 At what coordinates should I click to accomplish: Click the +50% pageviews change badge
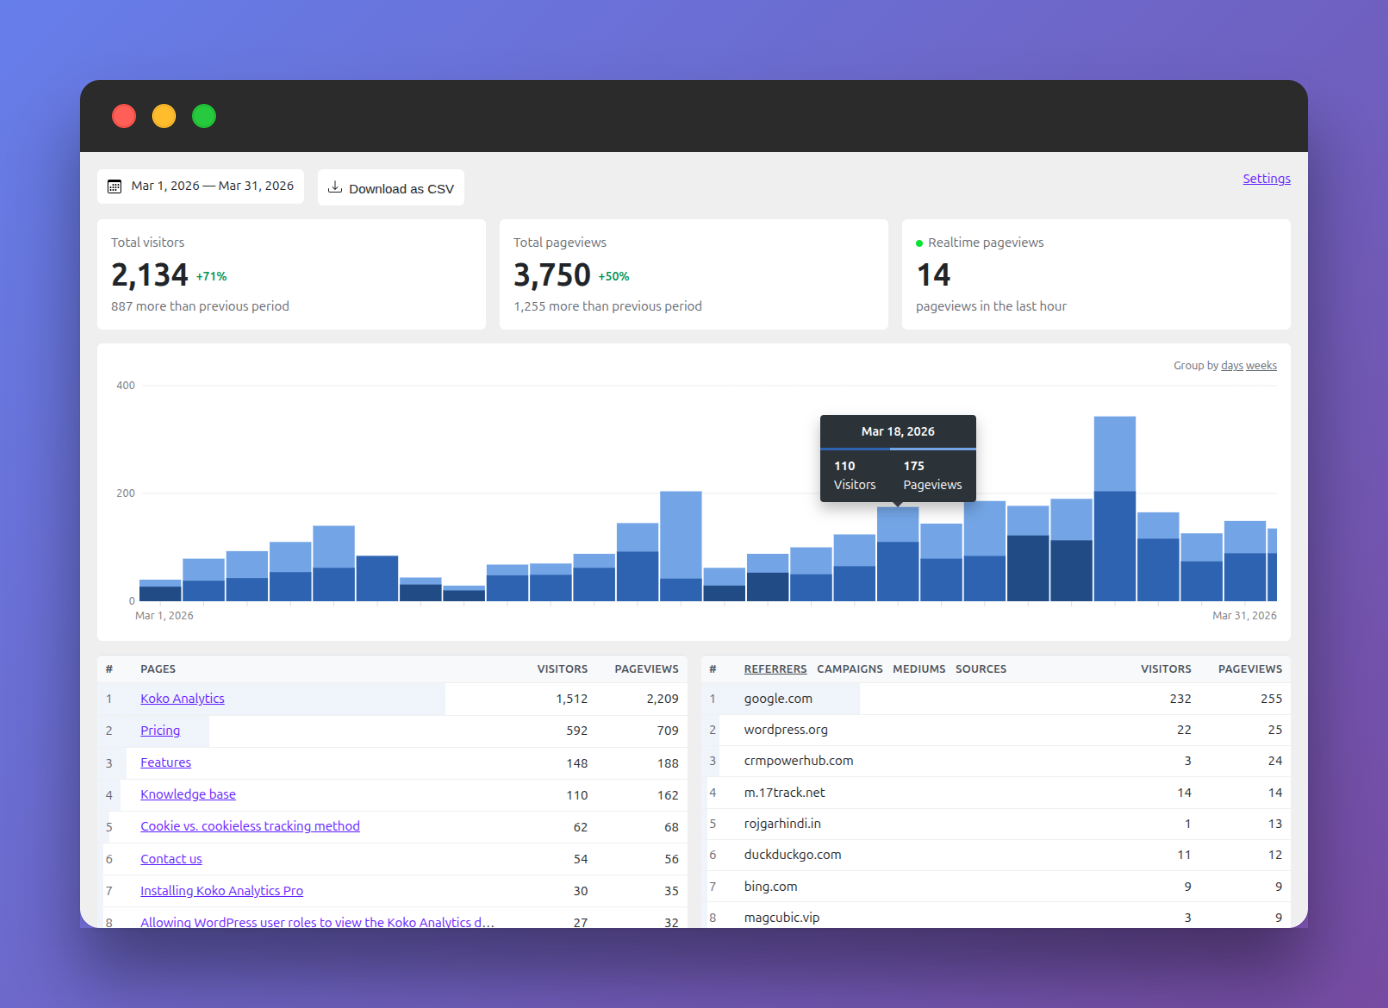613,277
